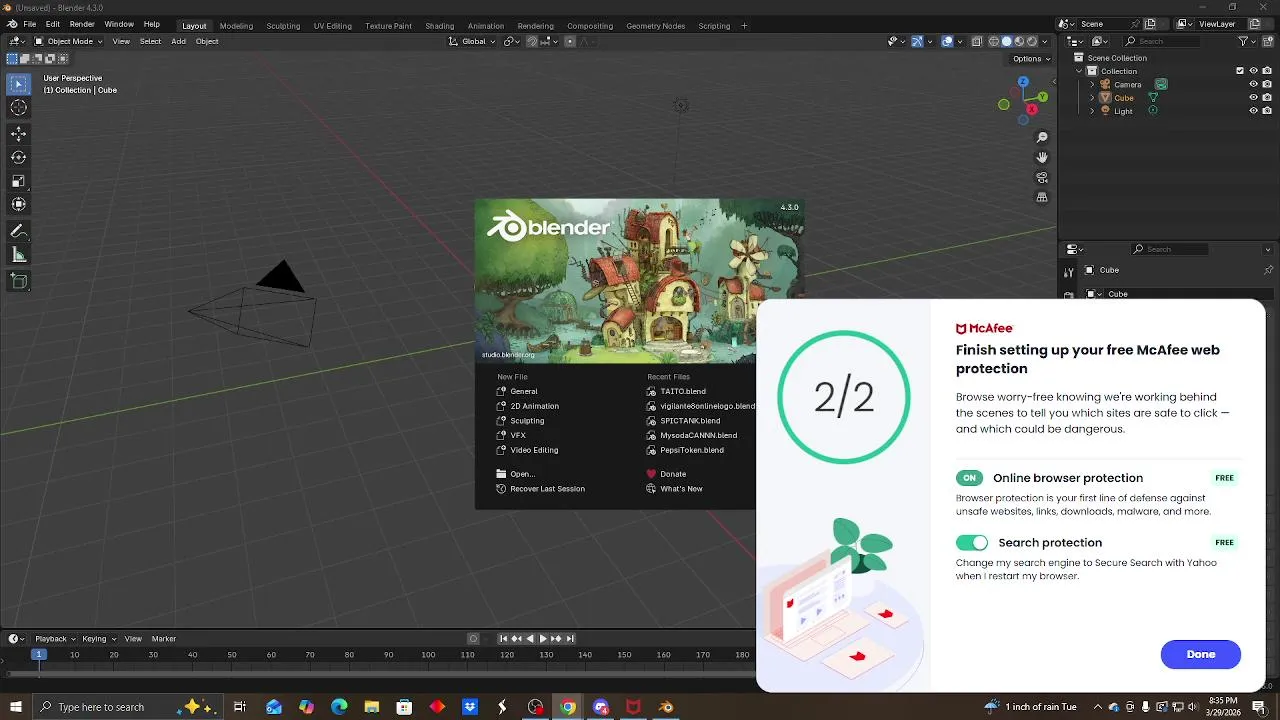1280x720 pixels.
Task: Toggle viewport overlays display
Action: [947, 41]
